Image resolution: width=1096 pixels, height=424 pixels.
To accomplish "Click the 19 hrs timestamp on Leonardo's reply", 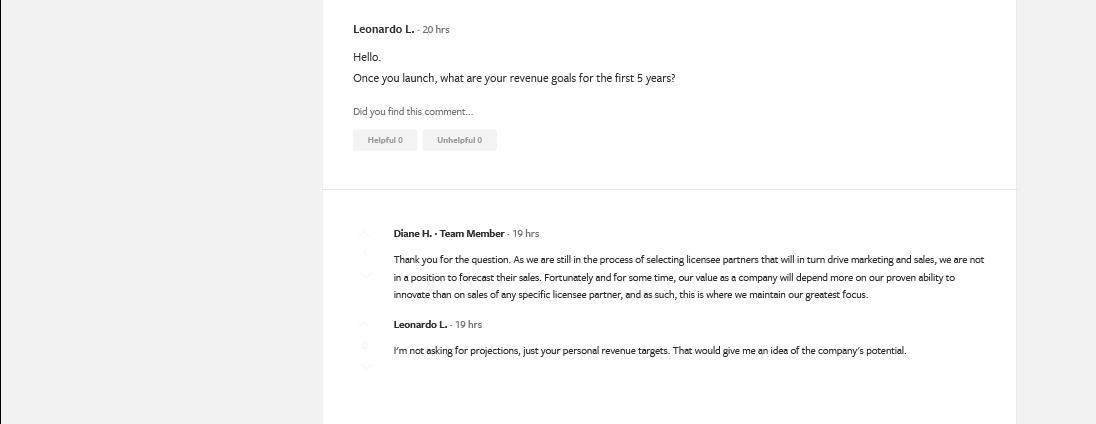I will [x=468, y=325].
